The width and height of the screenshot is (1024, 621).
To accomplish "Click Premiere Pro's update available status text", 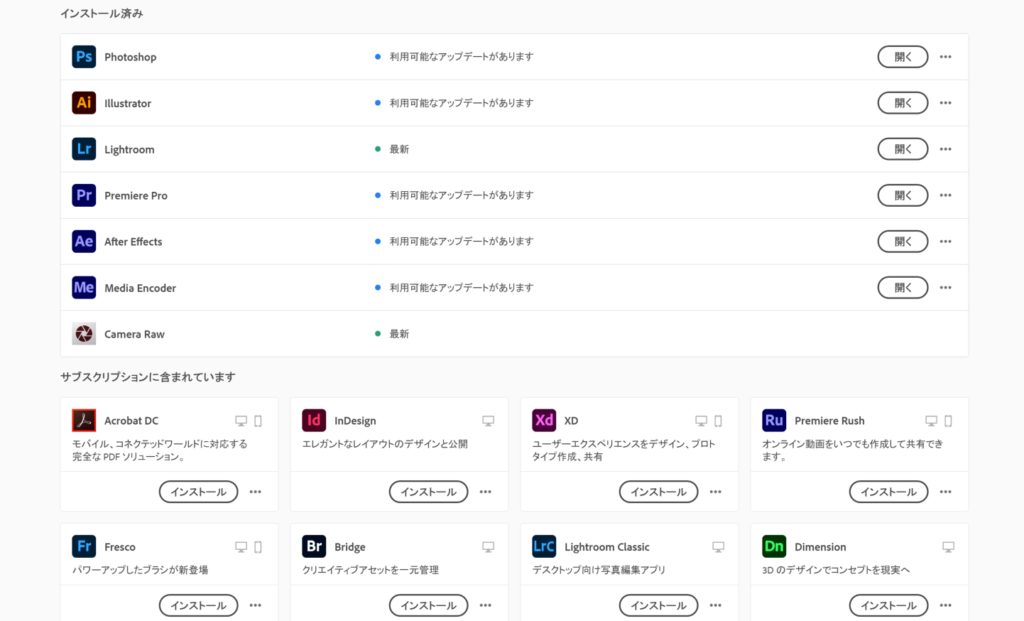I will pyautogui.click(x=462, y=195).
